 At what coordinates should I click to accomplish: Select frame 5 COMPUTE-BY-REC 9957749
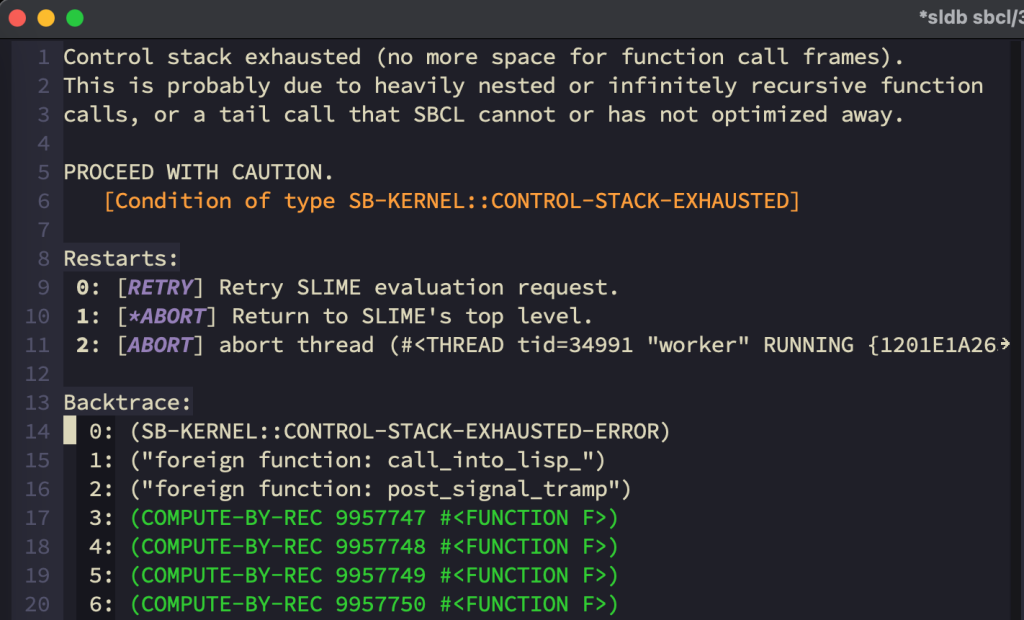(x=374, y=575)
